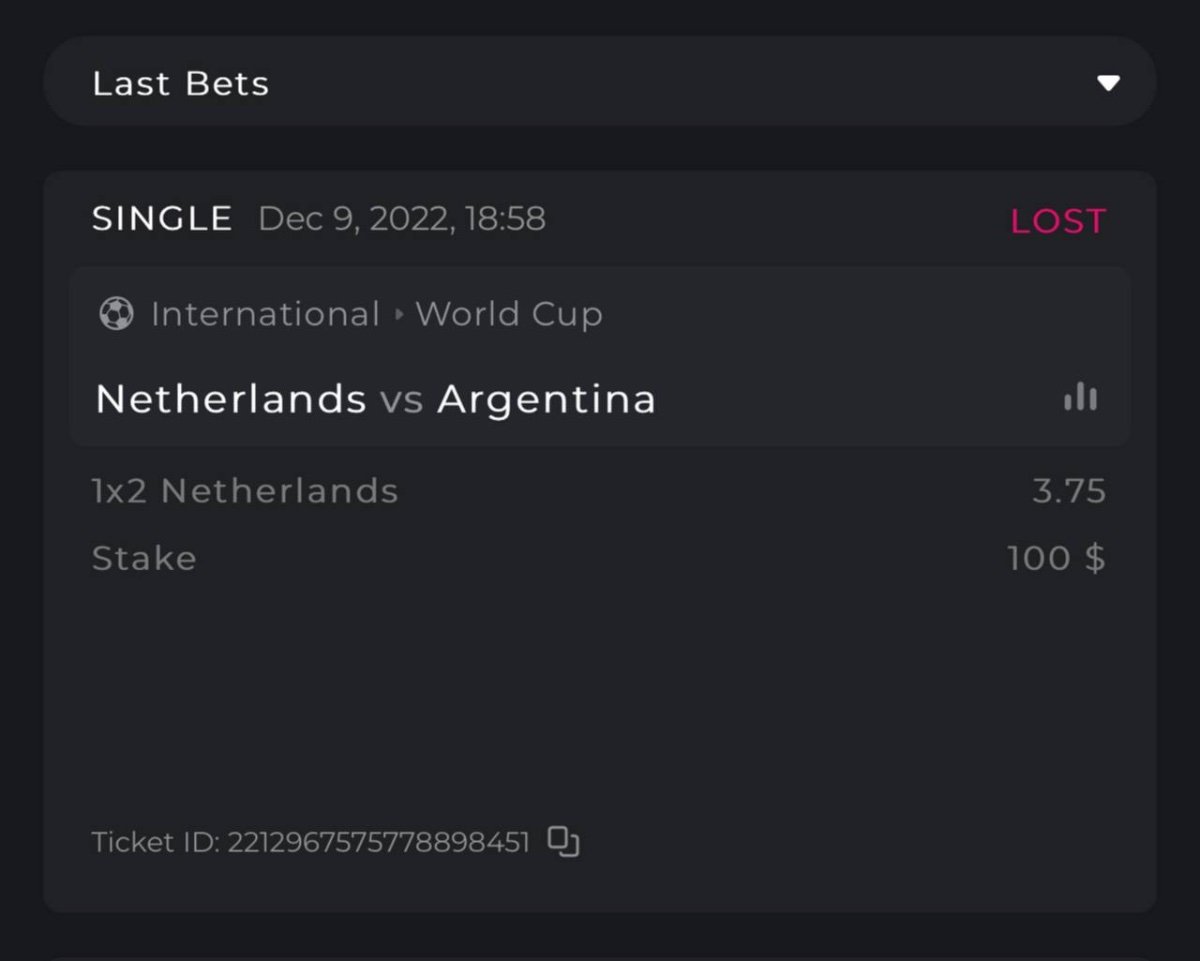Click the empty area of the bet card
The height and width of the screenshot is (961, 1200).
(600, 700)
